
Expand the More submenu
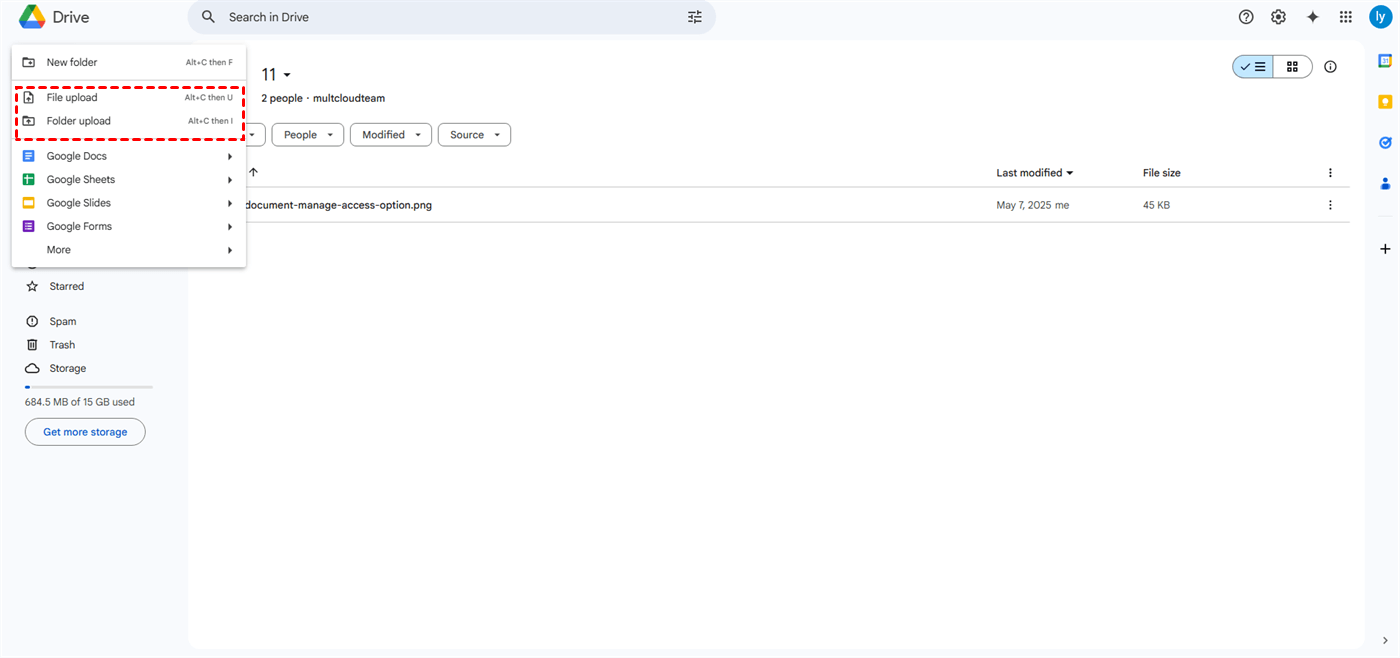(129, 250)
